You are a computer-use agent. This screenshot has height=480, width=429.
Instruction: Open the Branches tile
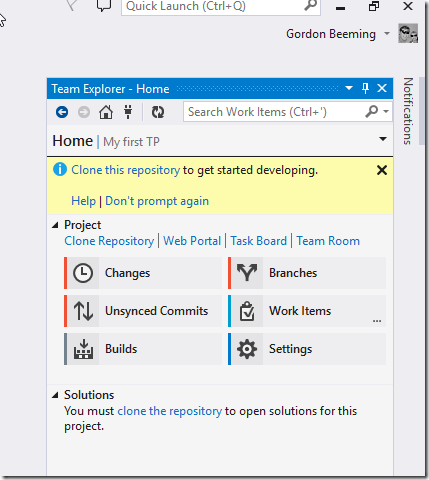(x=307, y=273)
